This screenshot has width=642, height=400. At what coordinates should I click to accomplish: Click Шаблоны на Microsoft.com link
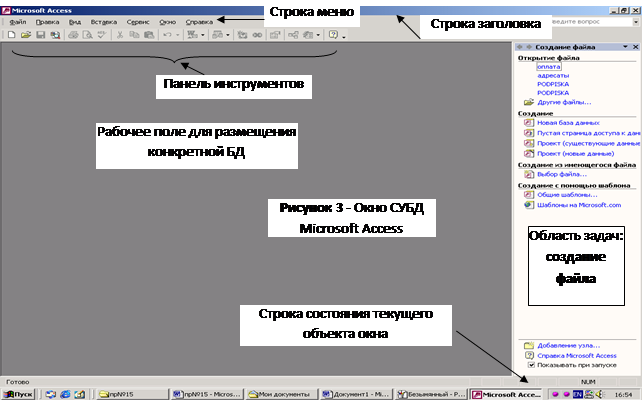tap(579, 205)
